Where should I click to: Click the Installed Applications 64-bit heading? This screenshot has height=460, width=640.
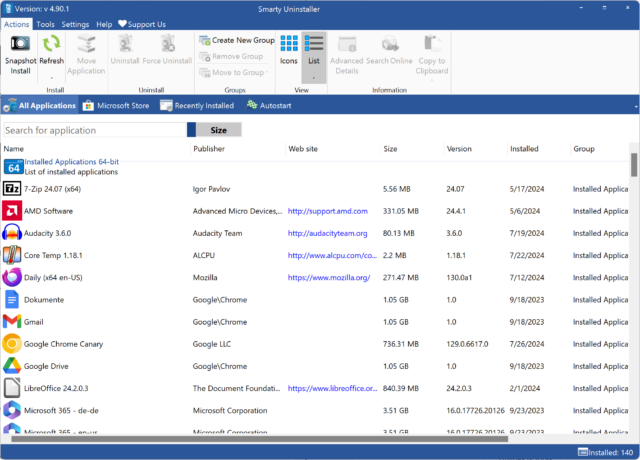pyautogui.click(x=72, y=162)
